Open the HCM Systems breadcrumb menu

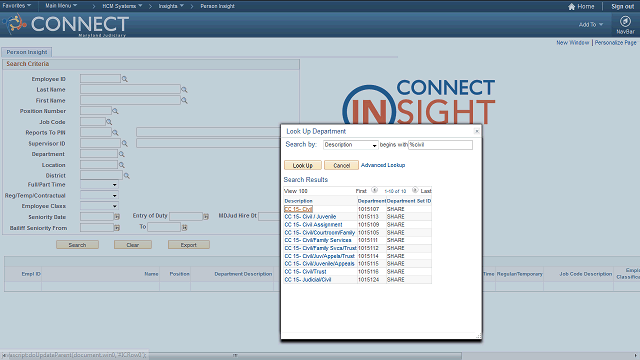(x=122, y=6)
